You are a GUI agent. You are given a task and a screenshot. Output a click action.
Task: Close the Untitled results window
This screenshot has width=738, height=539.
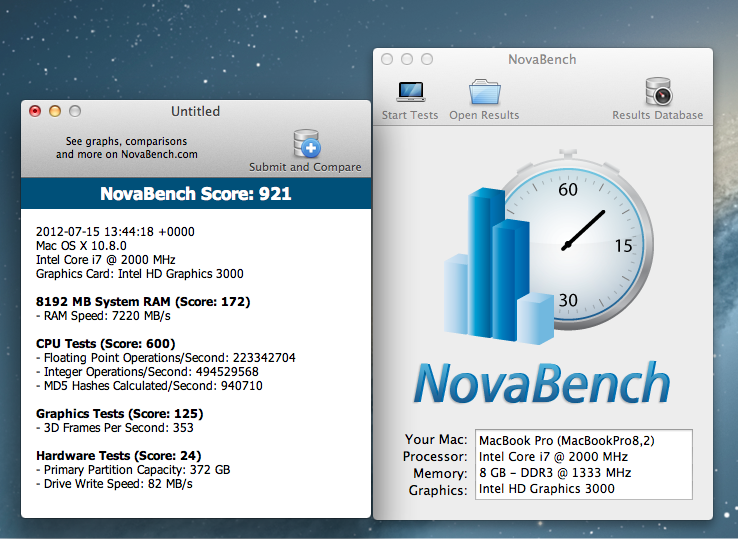point(35,111)
